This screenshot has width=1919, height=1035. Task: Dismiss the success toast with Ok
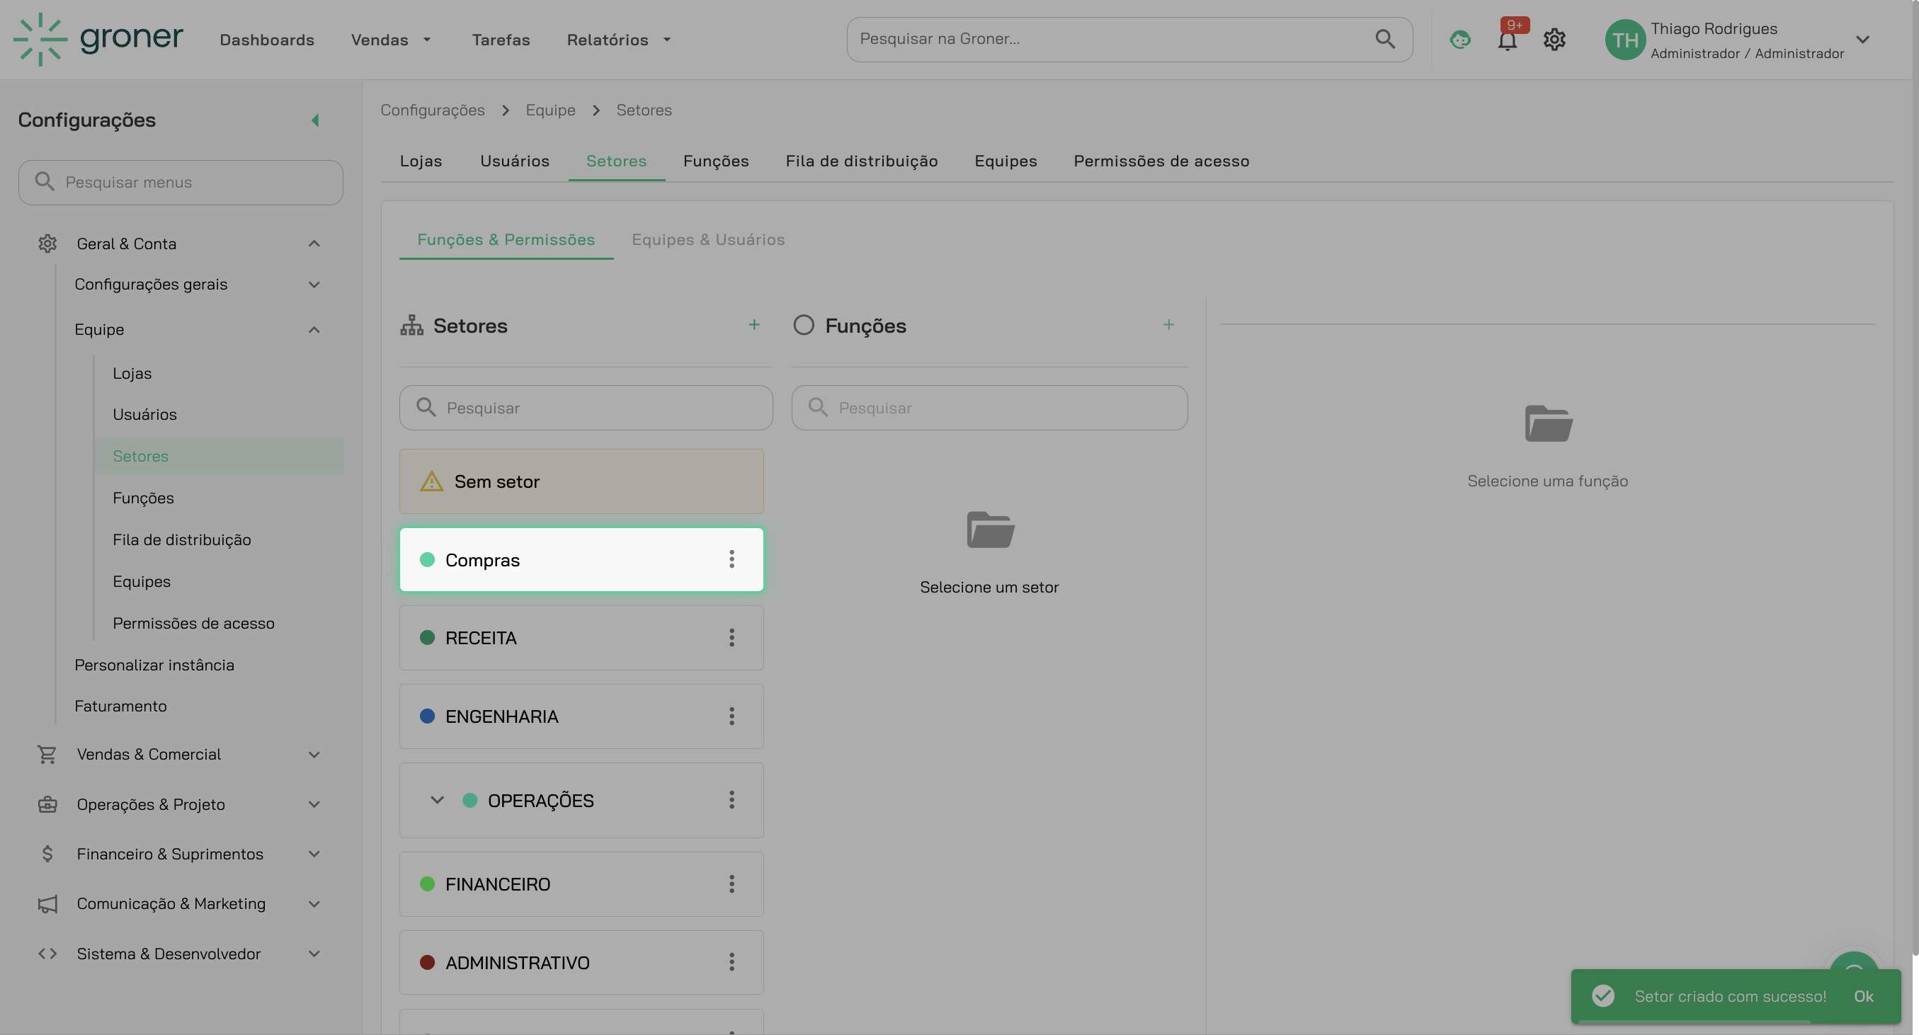point(1864,996)
